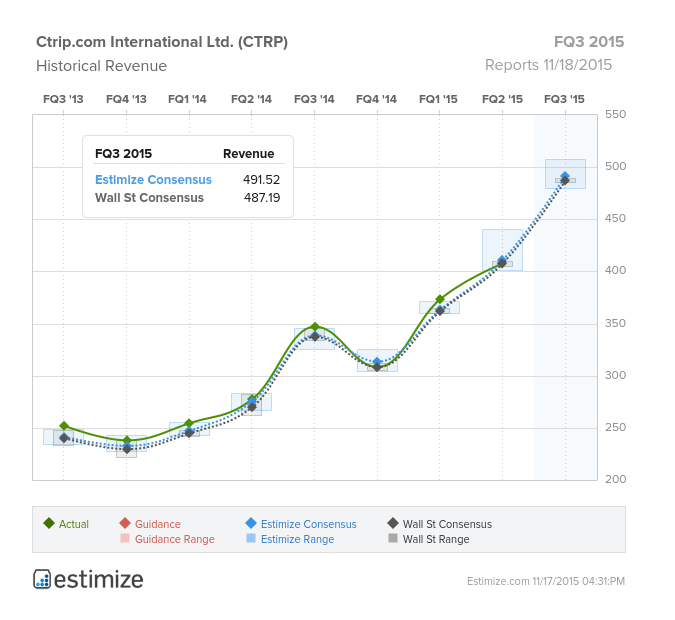Screen dimensions: 675x620
Task: Click the Wall St Range gray square swatch
Action: click(x=393, y=538)
